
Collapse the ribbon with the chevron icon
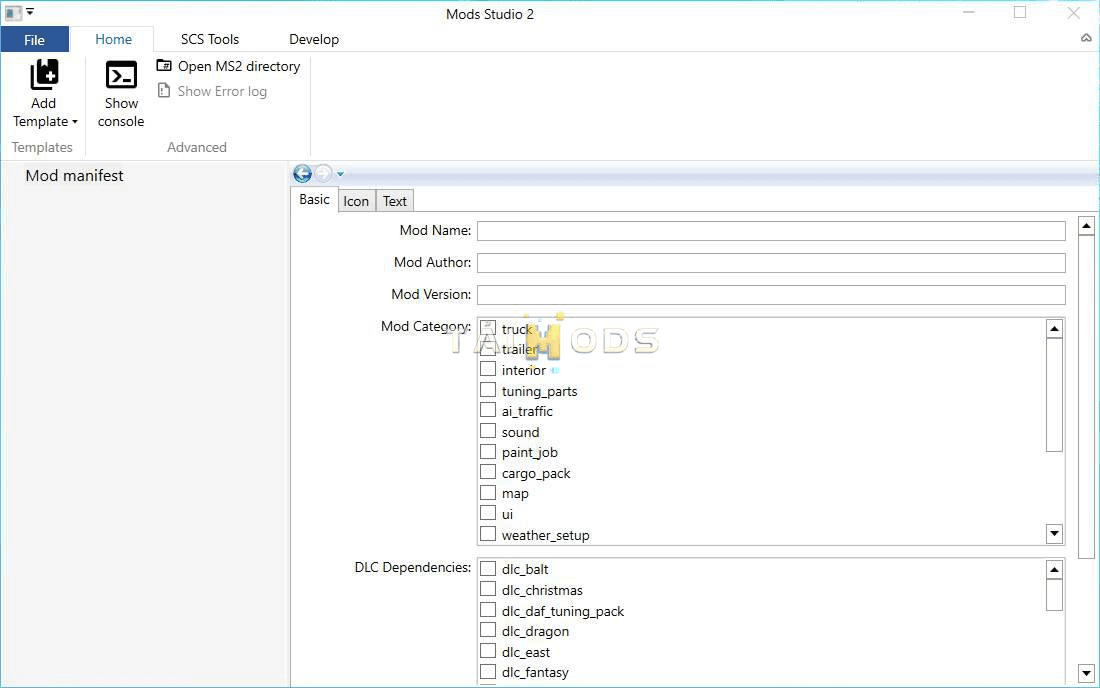coord(1086,39)
